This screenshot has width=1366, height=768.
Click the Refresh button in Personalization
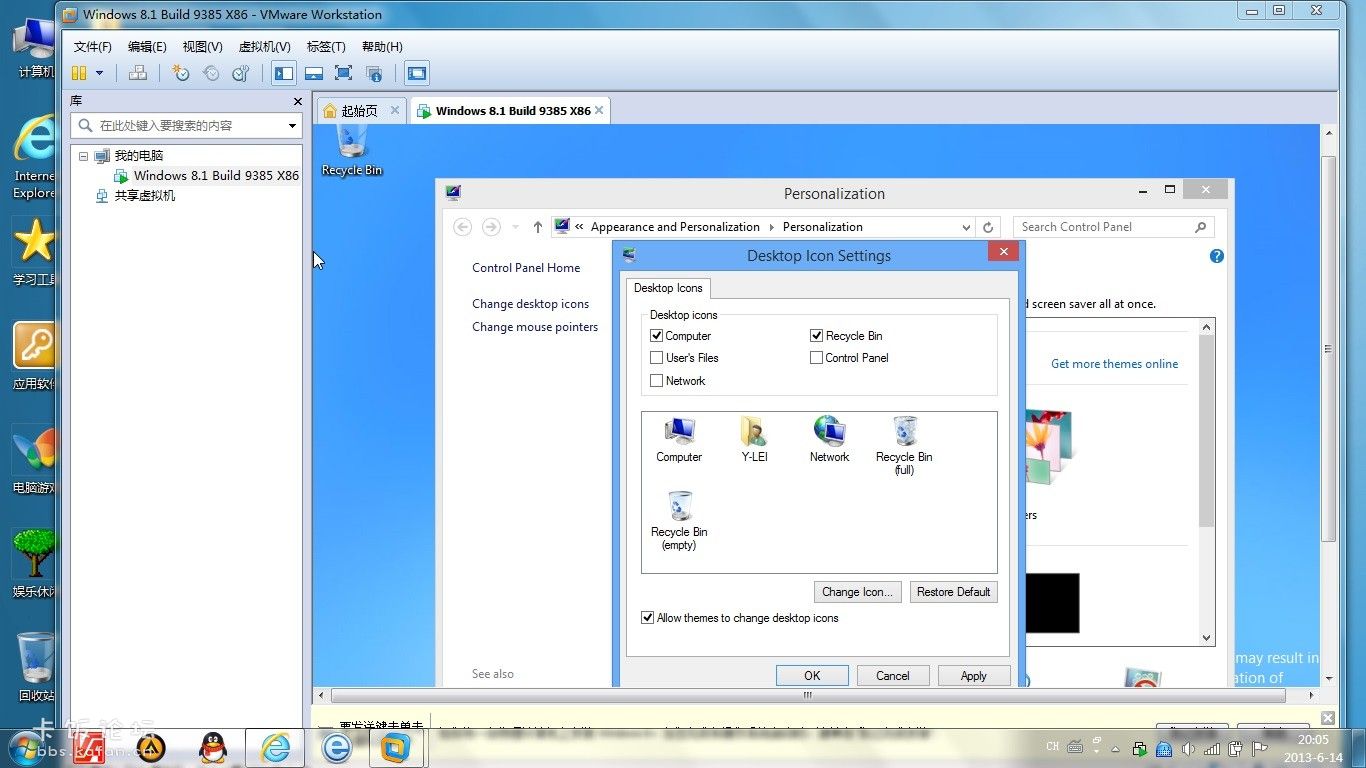(x=988, y=227)
